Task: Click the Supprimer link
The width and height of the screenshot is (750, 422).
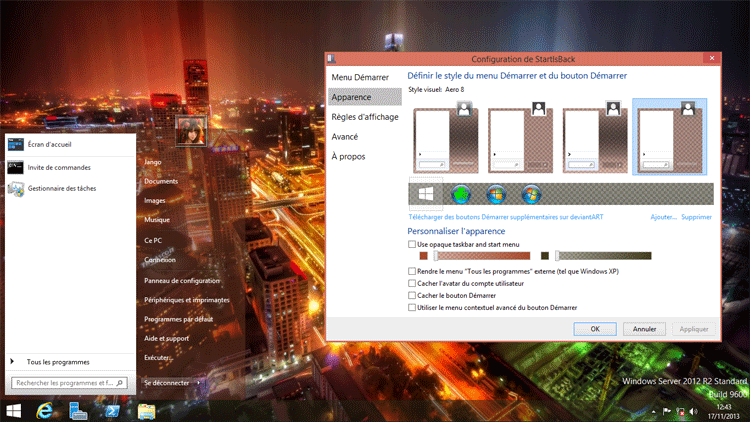Action: 696,217
